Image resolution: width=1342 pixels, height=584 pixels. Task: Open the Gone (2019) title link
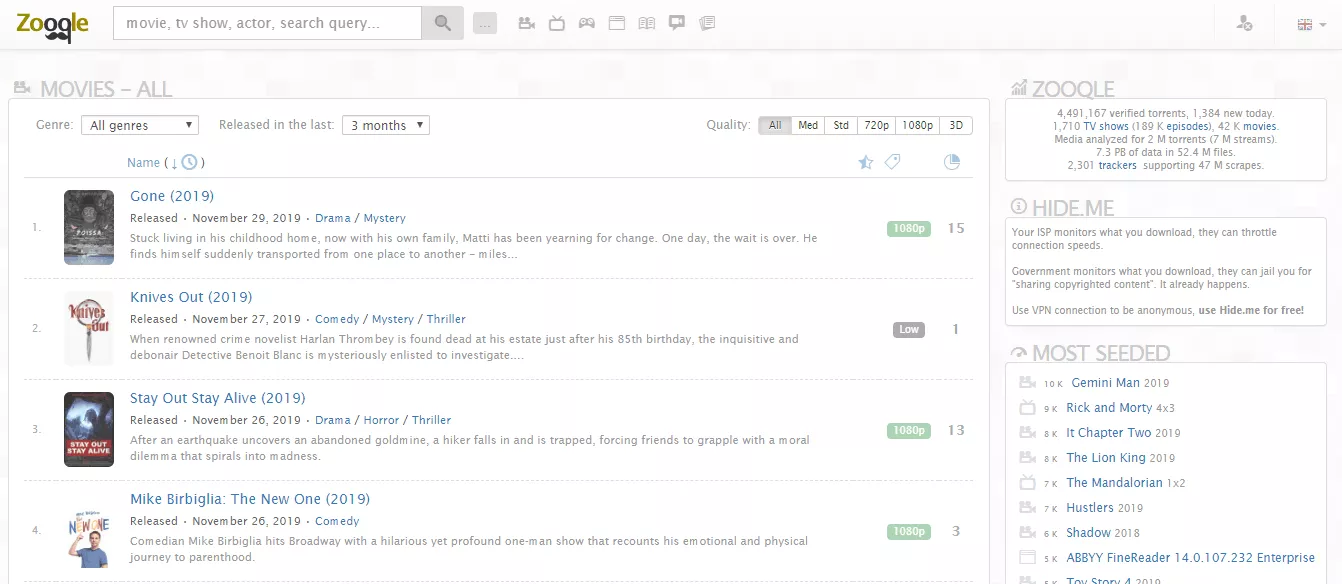pyautogui.click(x=172, y=196)
